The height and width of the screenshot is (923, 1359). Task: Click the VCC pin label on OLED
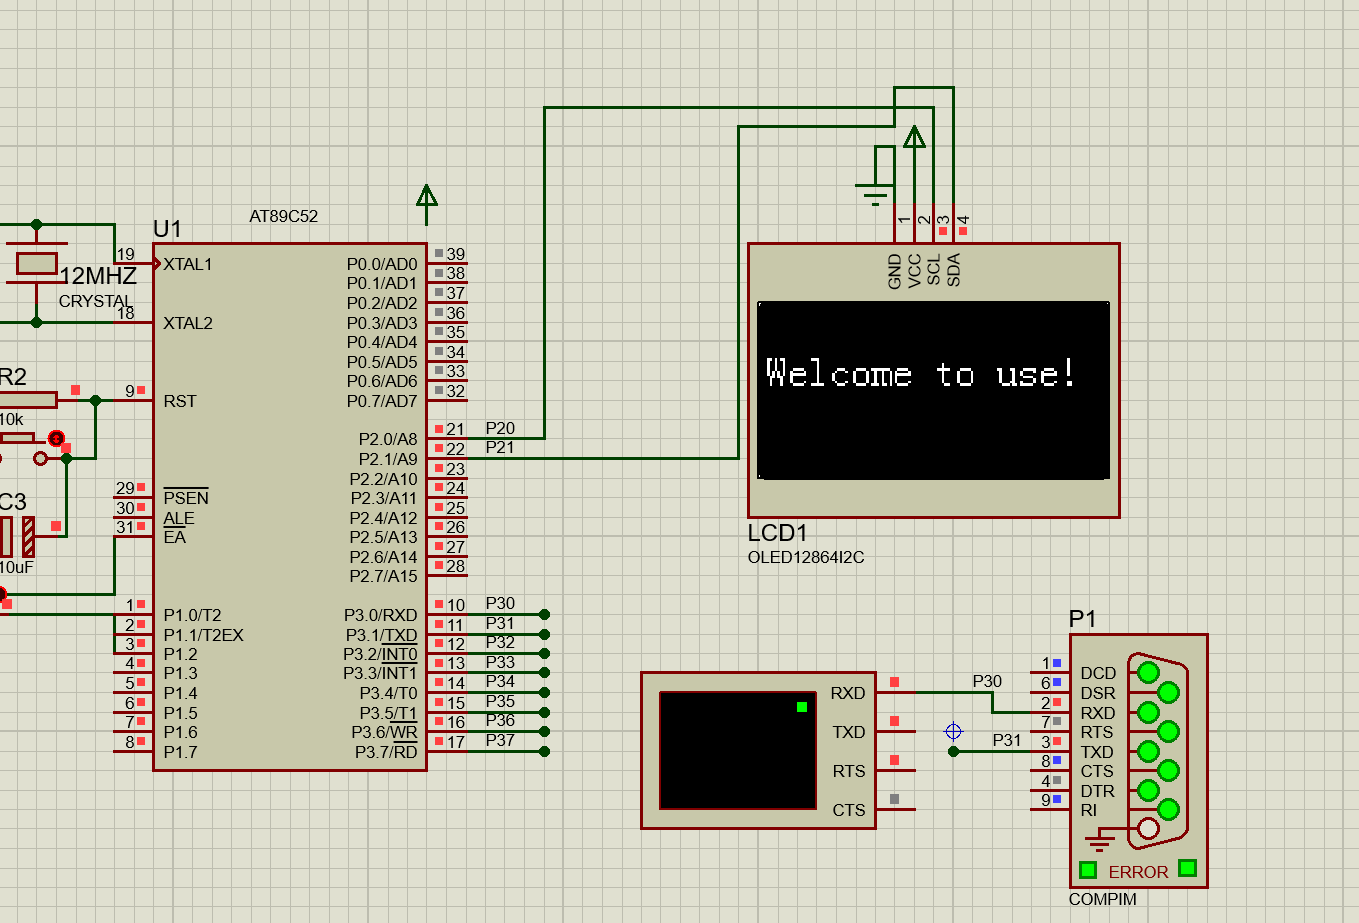[915, 271]
